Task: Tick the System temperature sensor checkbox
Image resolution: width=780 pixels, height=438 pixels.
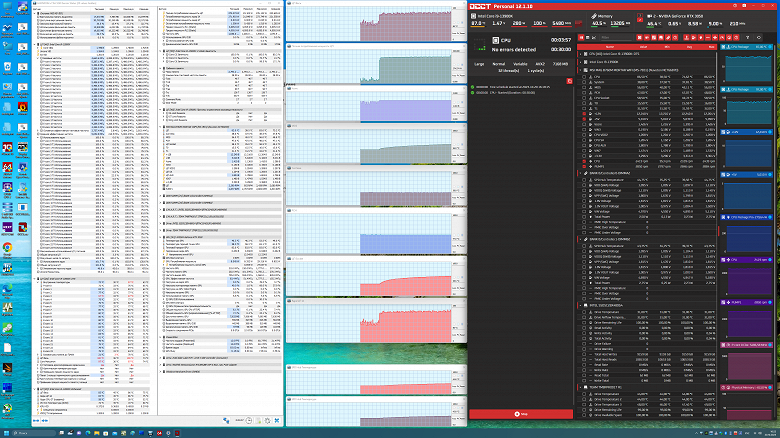Action: pos(584,82)
